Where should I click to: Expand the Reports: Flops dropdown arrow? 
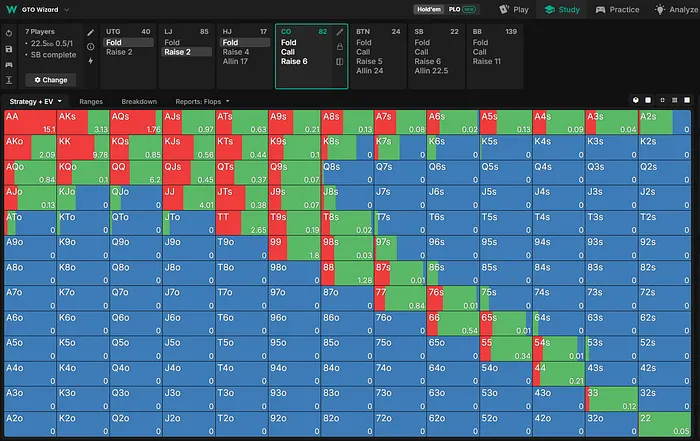click(228, 102)
